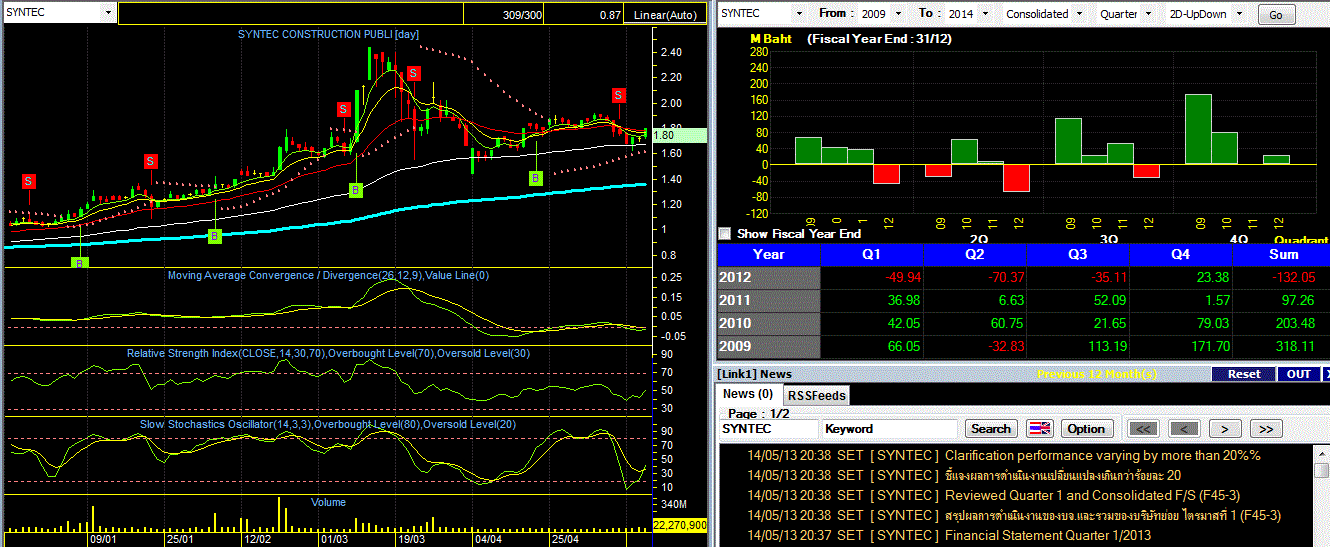The height and width of the screenshot is (547, 1330).
Task: Focus the news SYNTEC symbol field
Action: [768, 428]
